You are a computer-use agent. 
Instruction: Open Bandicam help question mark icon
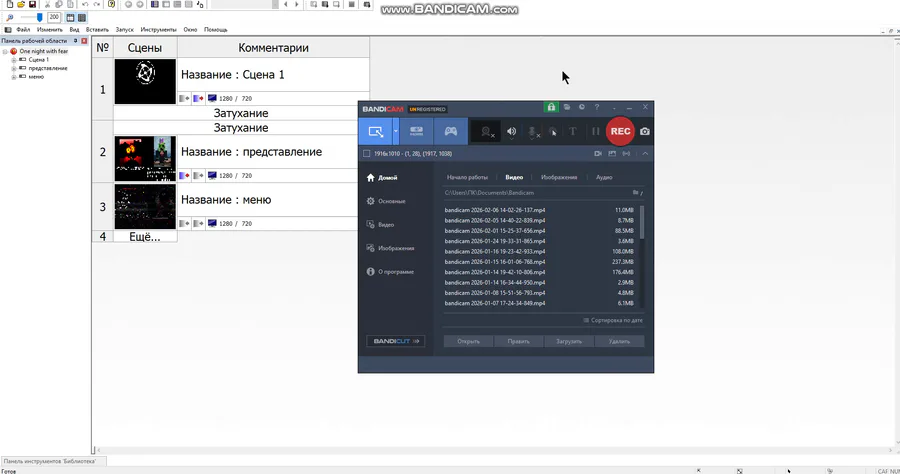pos(597,107)
